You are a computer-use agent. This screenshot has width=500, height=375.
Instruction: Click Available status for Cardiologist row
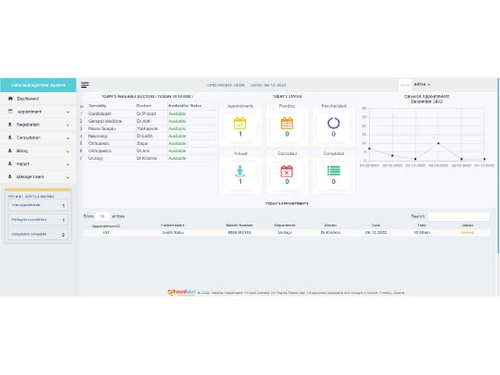[x=177, y=114]
